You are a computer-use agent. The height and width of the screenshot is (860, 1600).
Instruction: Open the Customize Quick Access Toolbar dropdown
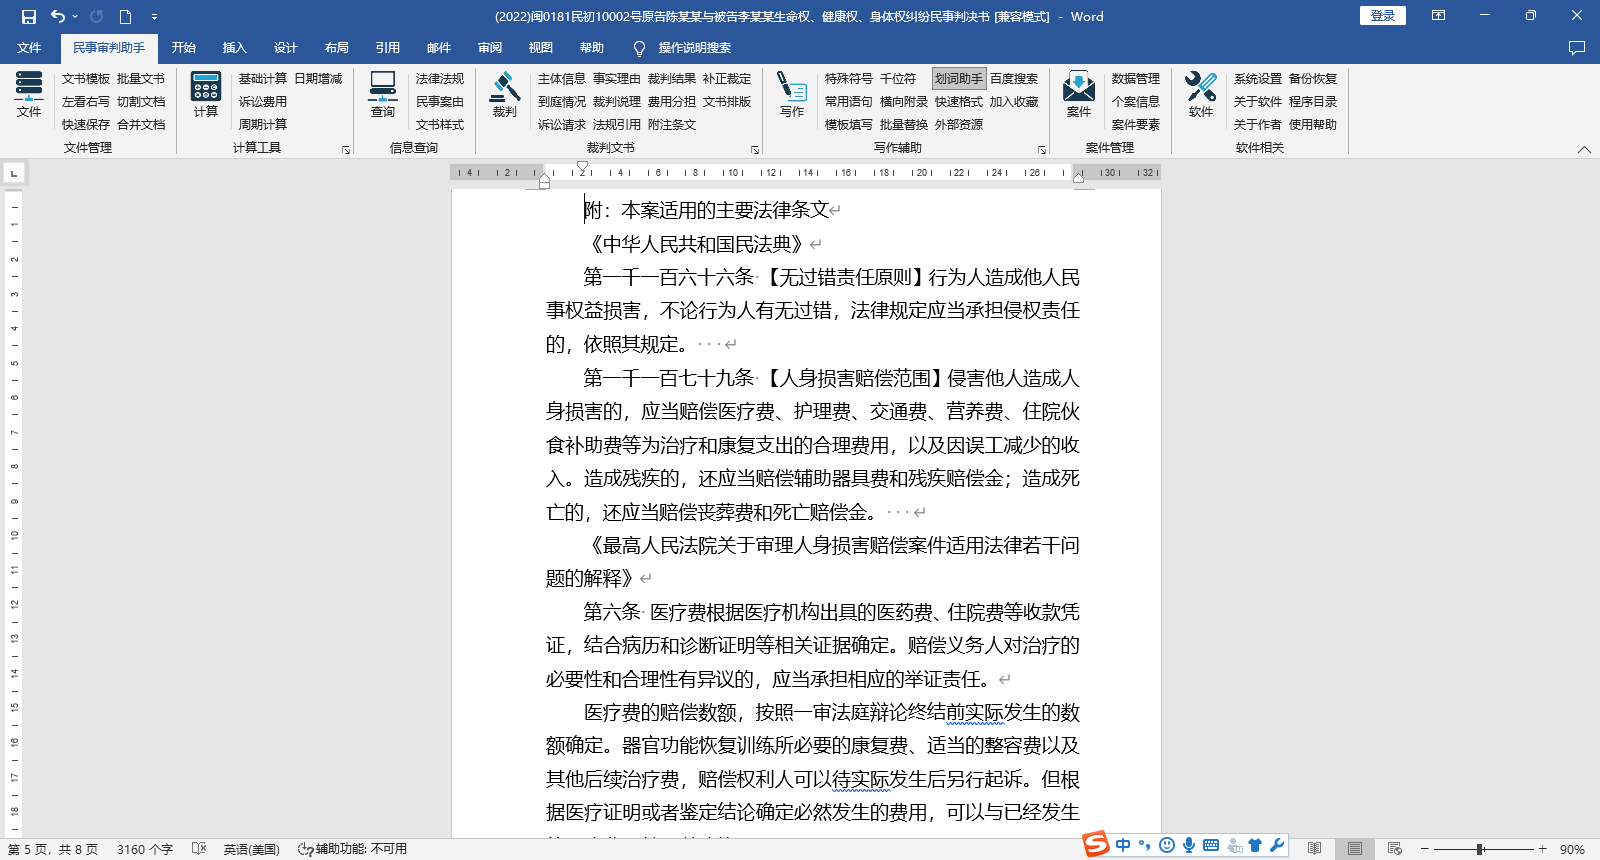(154, 17)
